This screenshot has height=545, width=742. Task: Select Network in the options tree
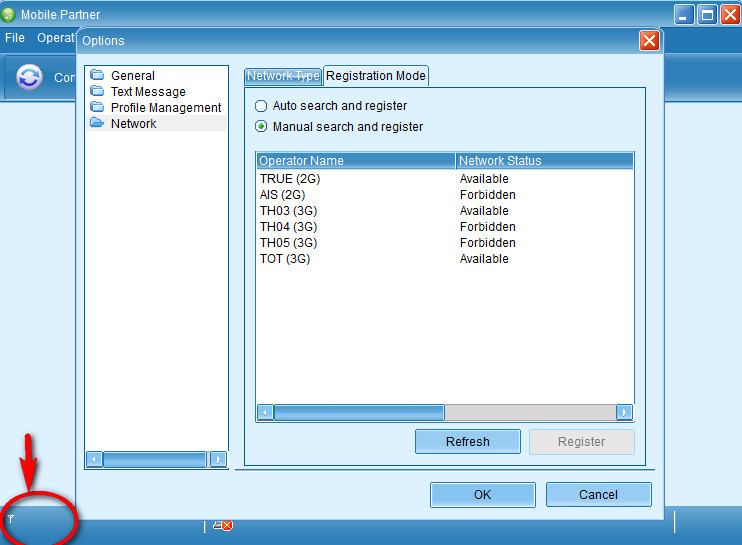[x=133, y=123]
